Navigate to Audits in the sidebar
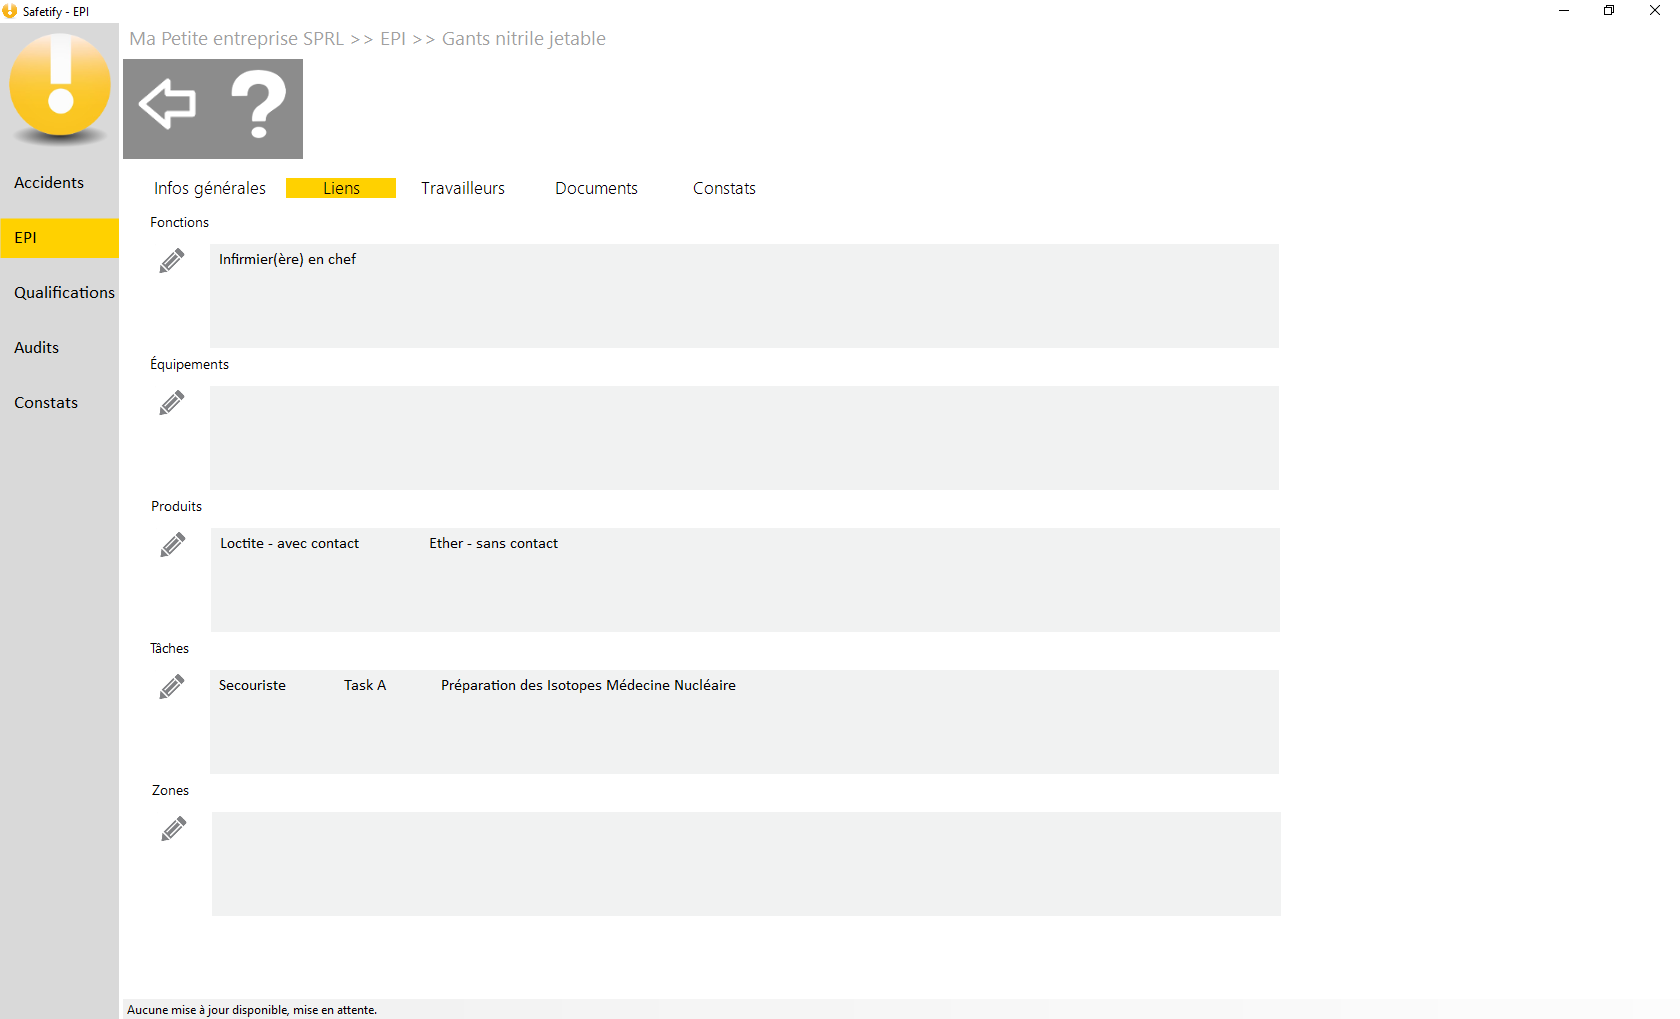 coord(37,348)
